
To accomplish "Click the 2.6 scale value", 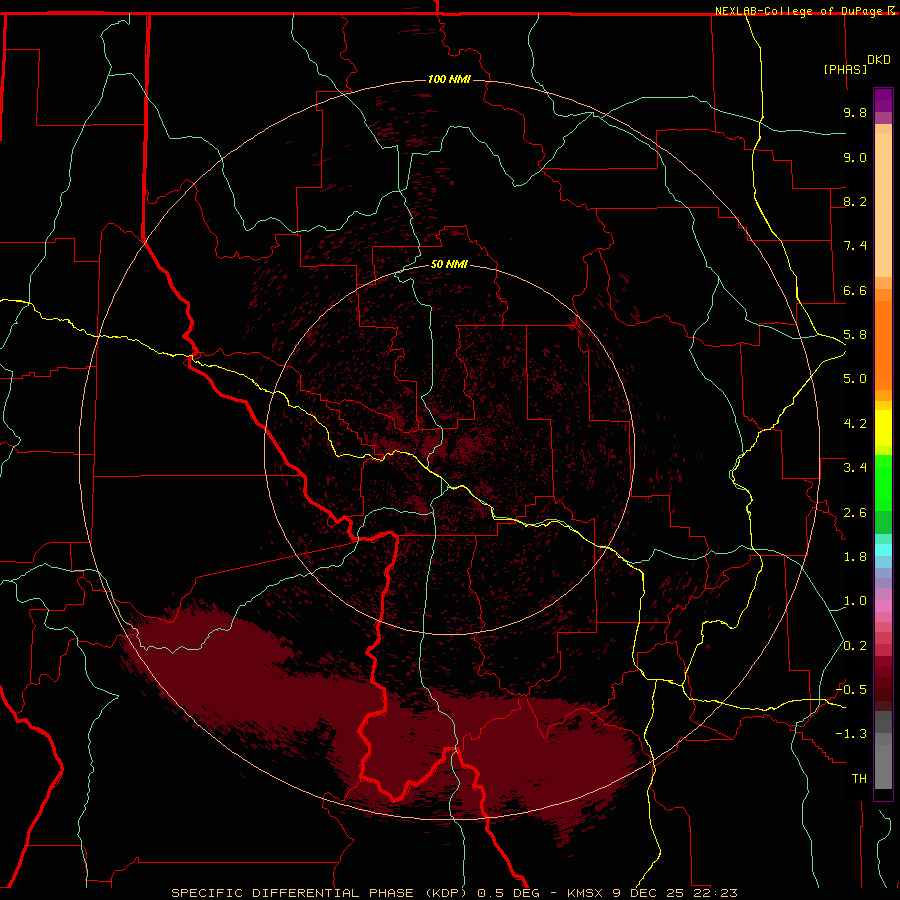I will point(855,513).
